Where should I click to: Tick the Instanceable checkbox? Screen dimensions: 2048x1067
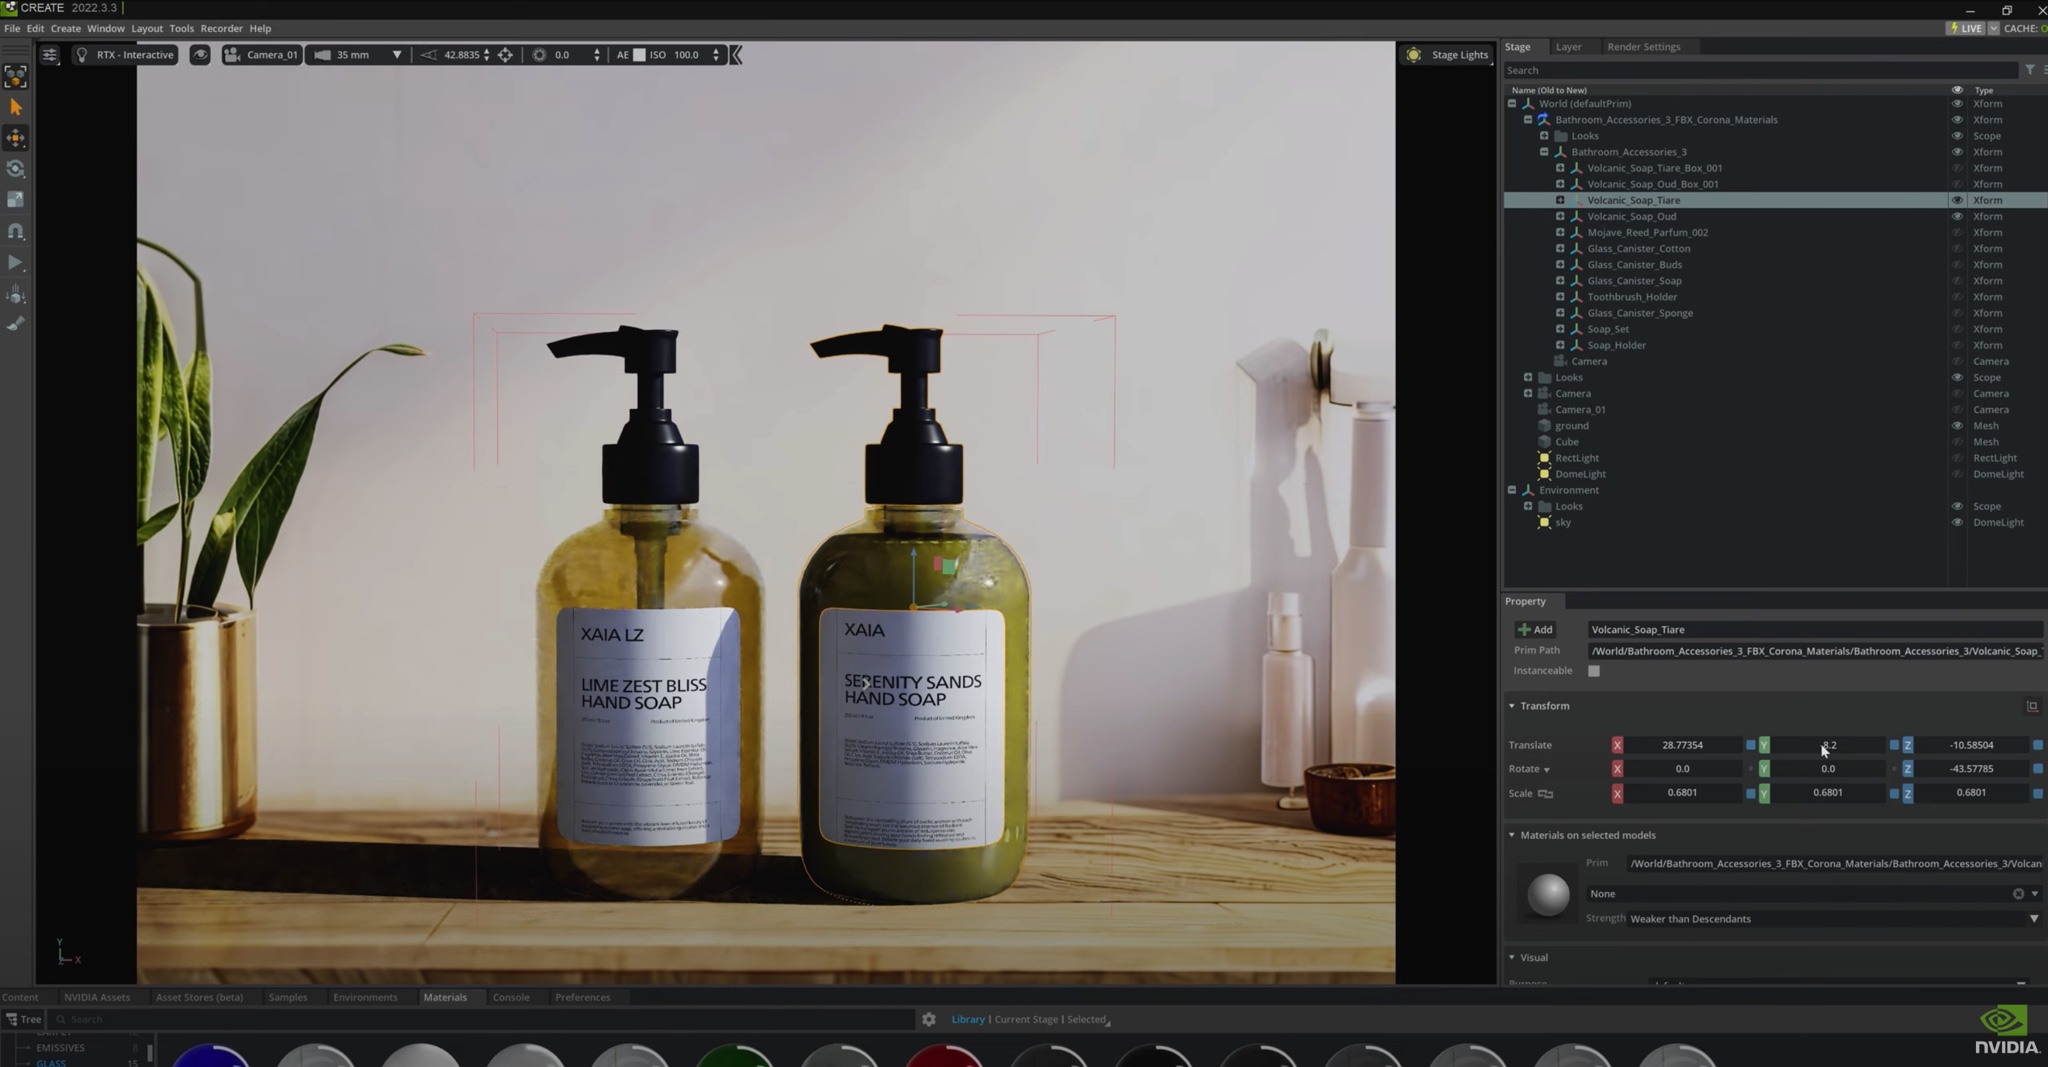tap(1594, 671)
